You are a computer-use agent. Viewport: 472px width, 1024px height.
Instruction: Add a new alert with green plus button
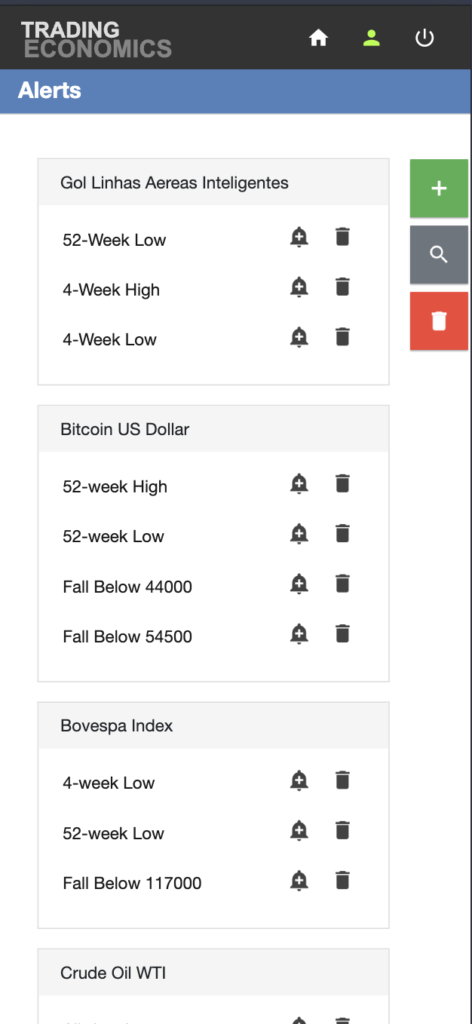pyautogui.click(x=439, y=189)
